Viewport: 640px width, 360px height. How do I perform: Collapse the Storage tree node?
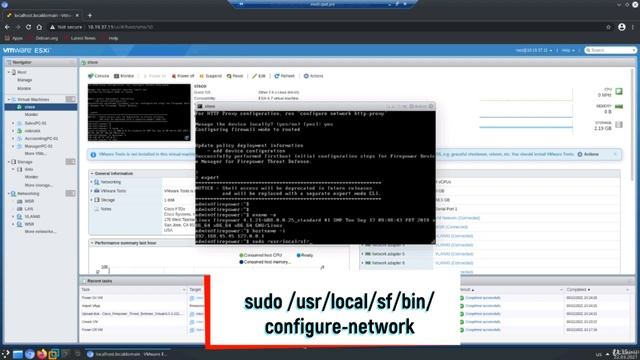pos(9,162)
